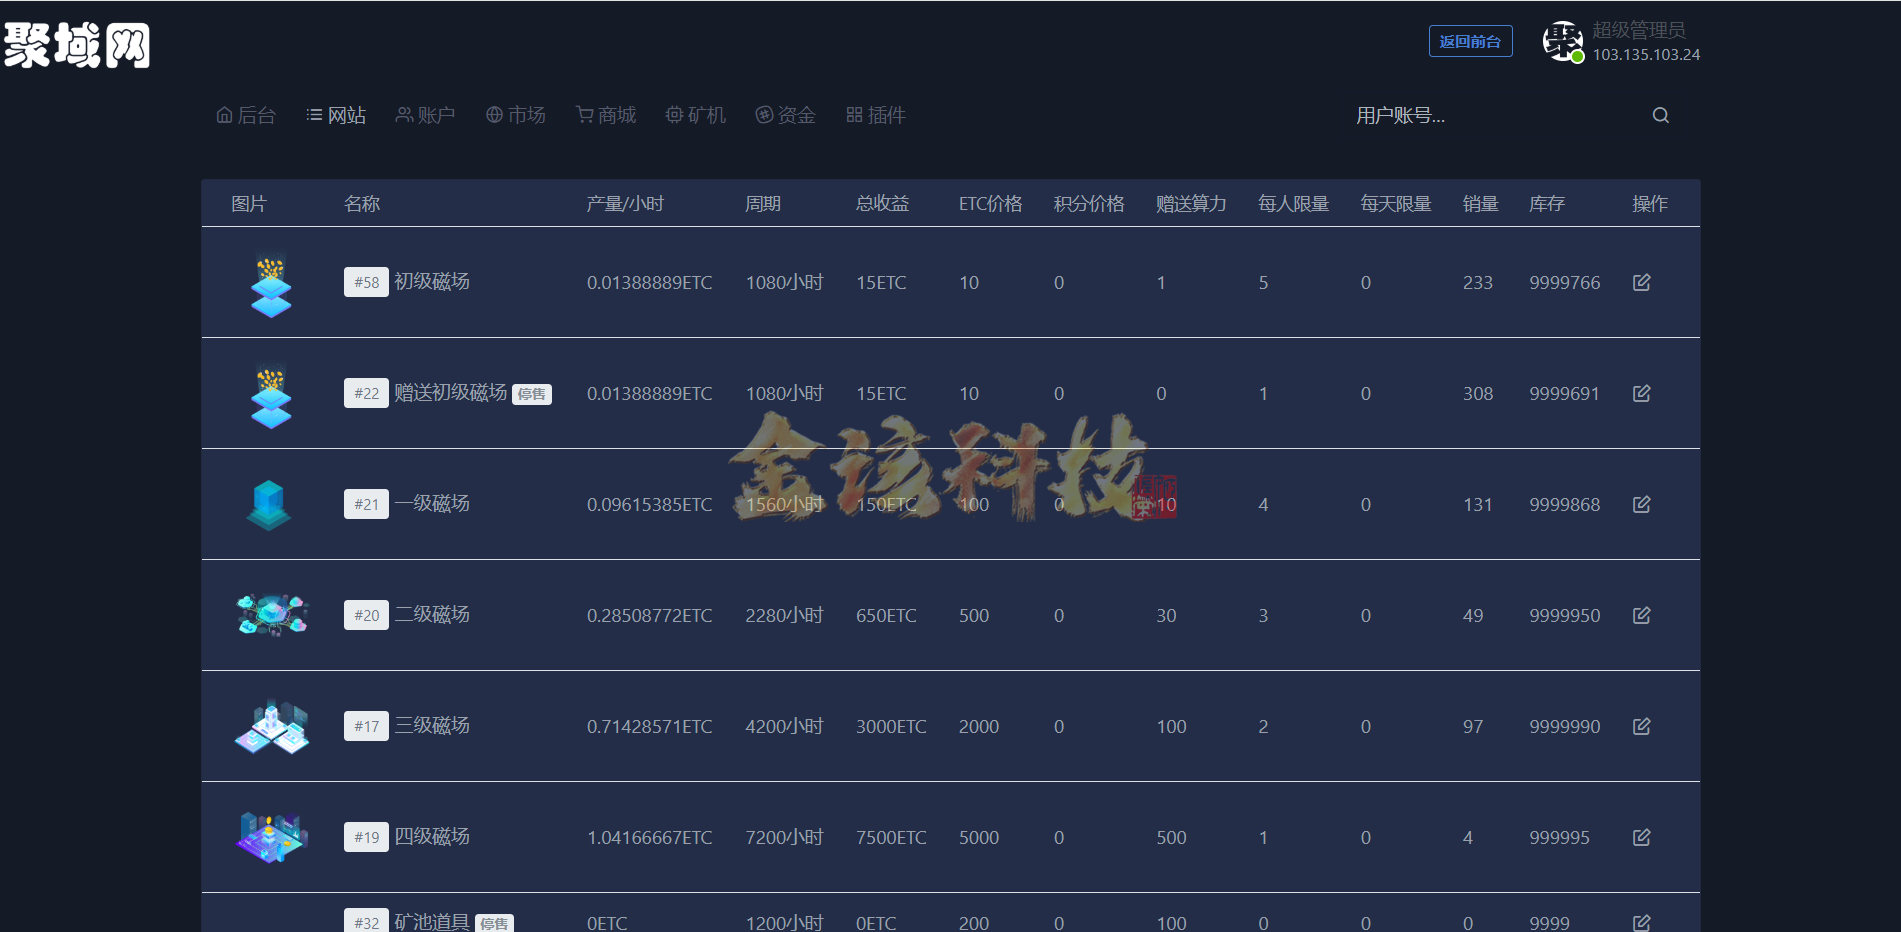
Task: Open the edit icon for 四级磁场
Action: (x=1642, y=837)
